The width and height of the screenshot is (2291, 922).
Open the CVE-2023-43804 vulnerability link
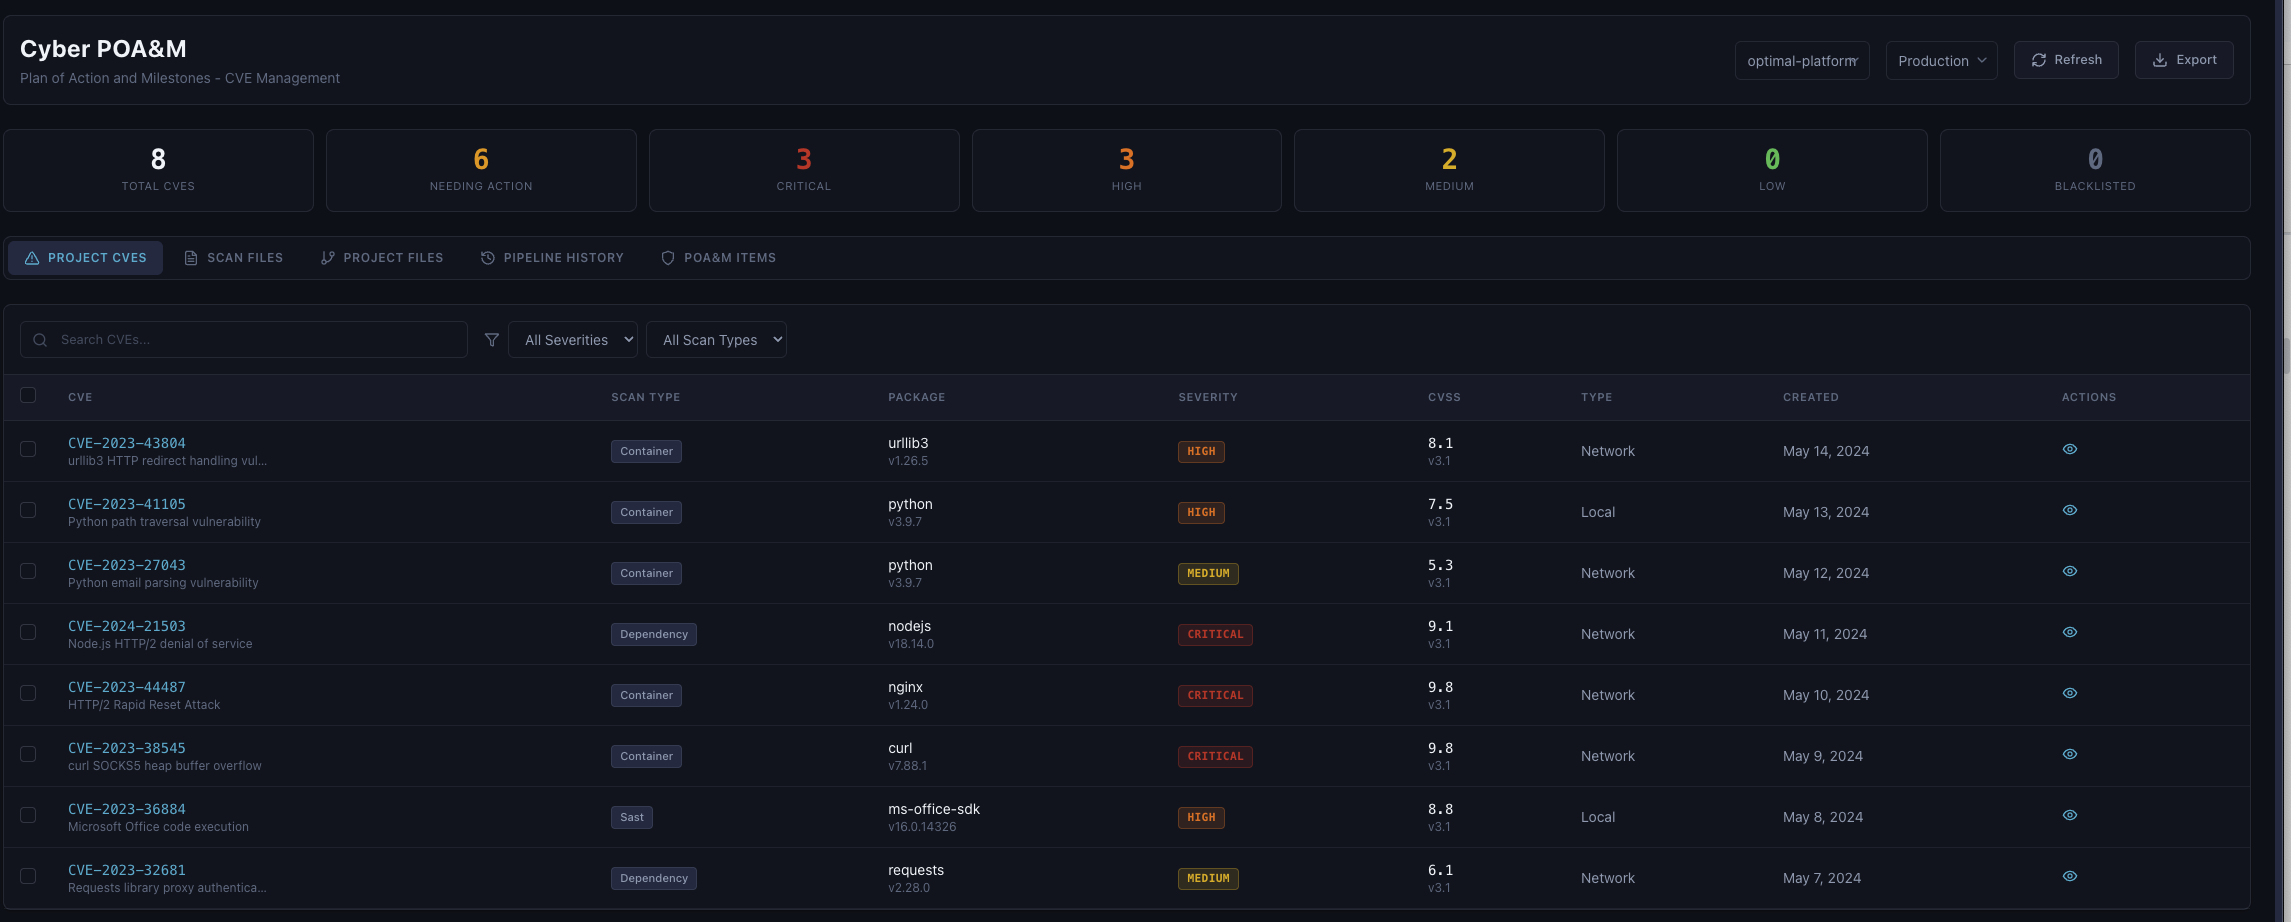click(x=126, y=443)
